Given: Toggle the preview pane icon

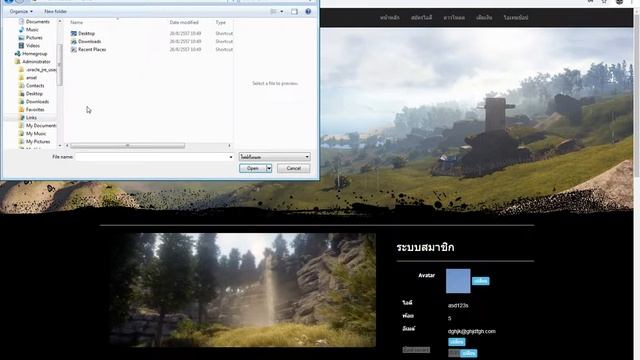Looking at the screenshot, I should coord(294,11).
